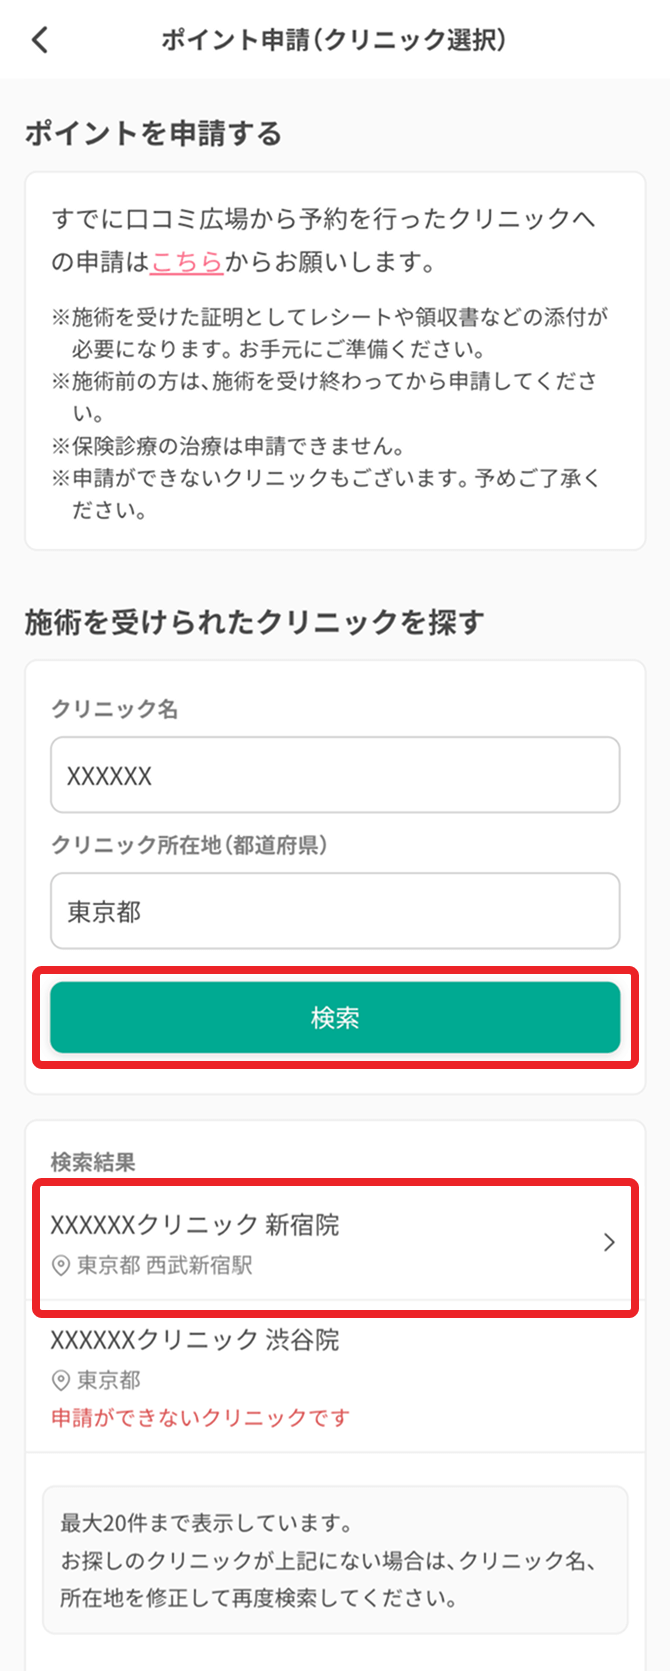670x1671 pixels.
Task: Open the 東京都 prefecture selector
Action: (x=335, y=911)
